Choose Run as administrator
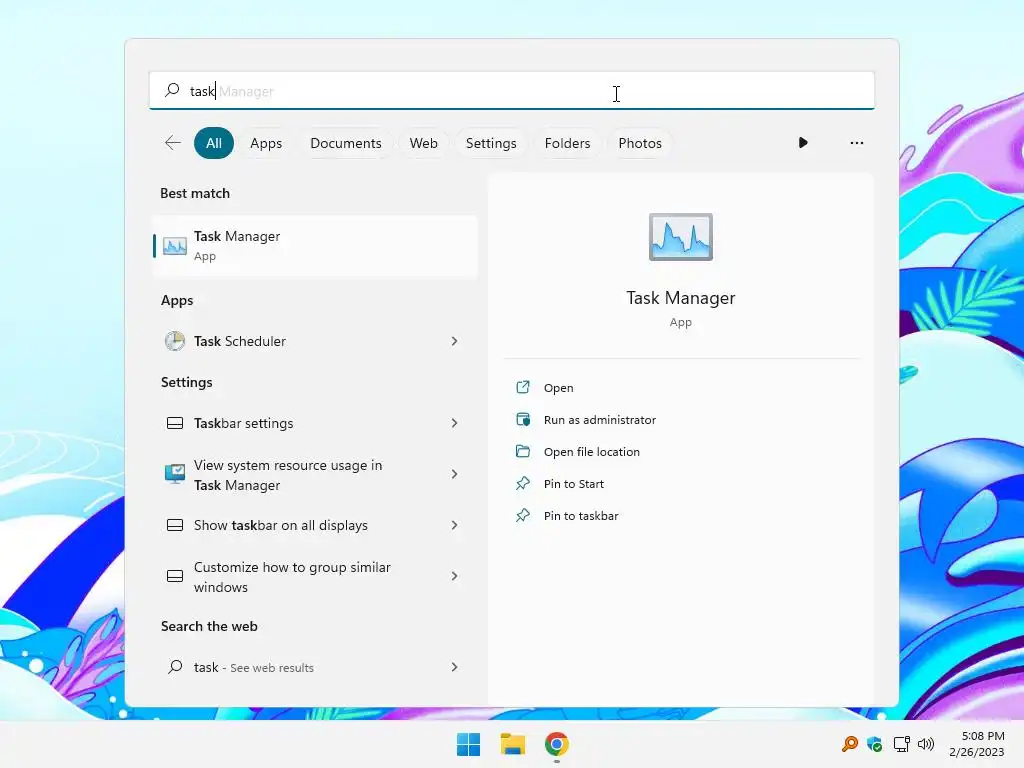This screenshot has width=1024, height=768. [x=600, y=420]
